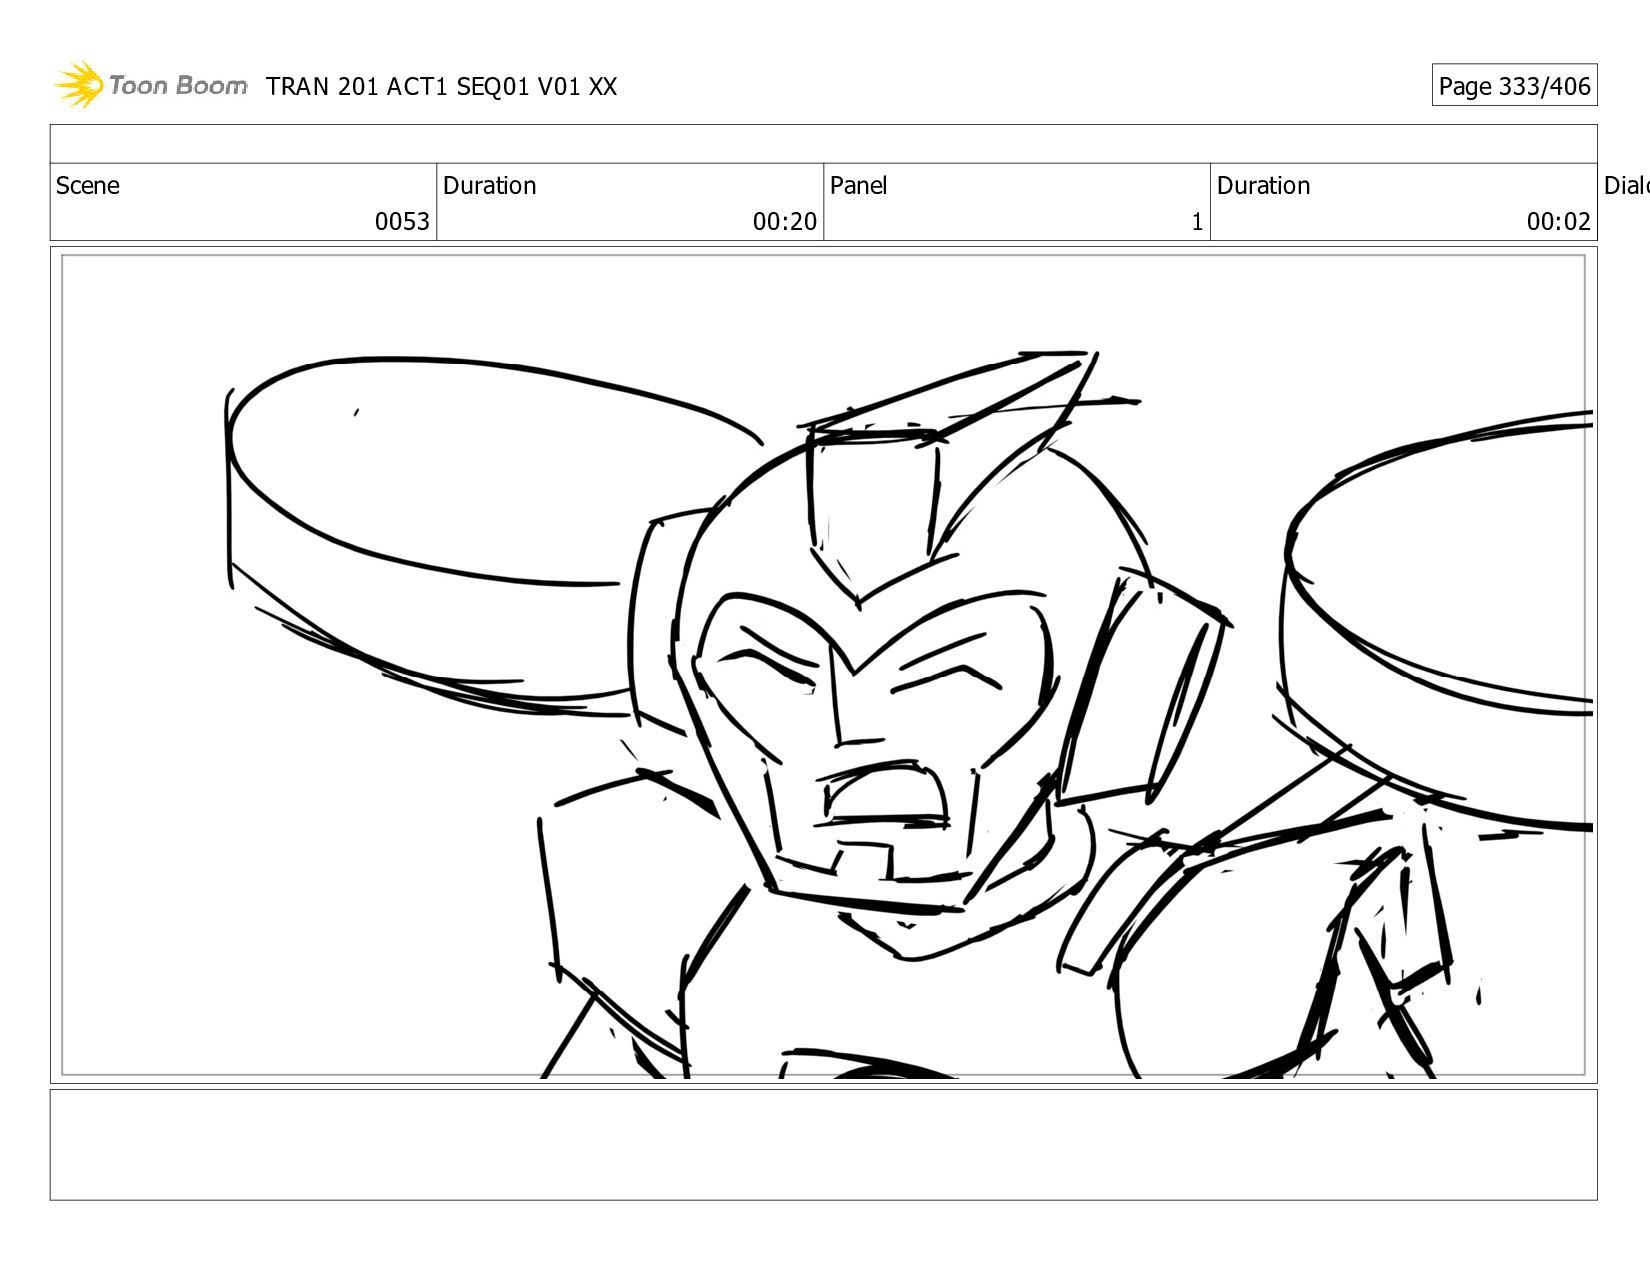Click the empty header row above Scene

pos(823,144)
